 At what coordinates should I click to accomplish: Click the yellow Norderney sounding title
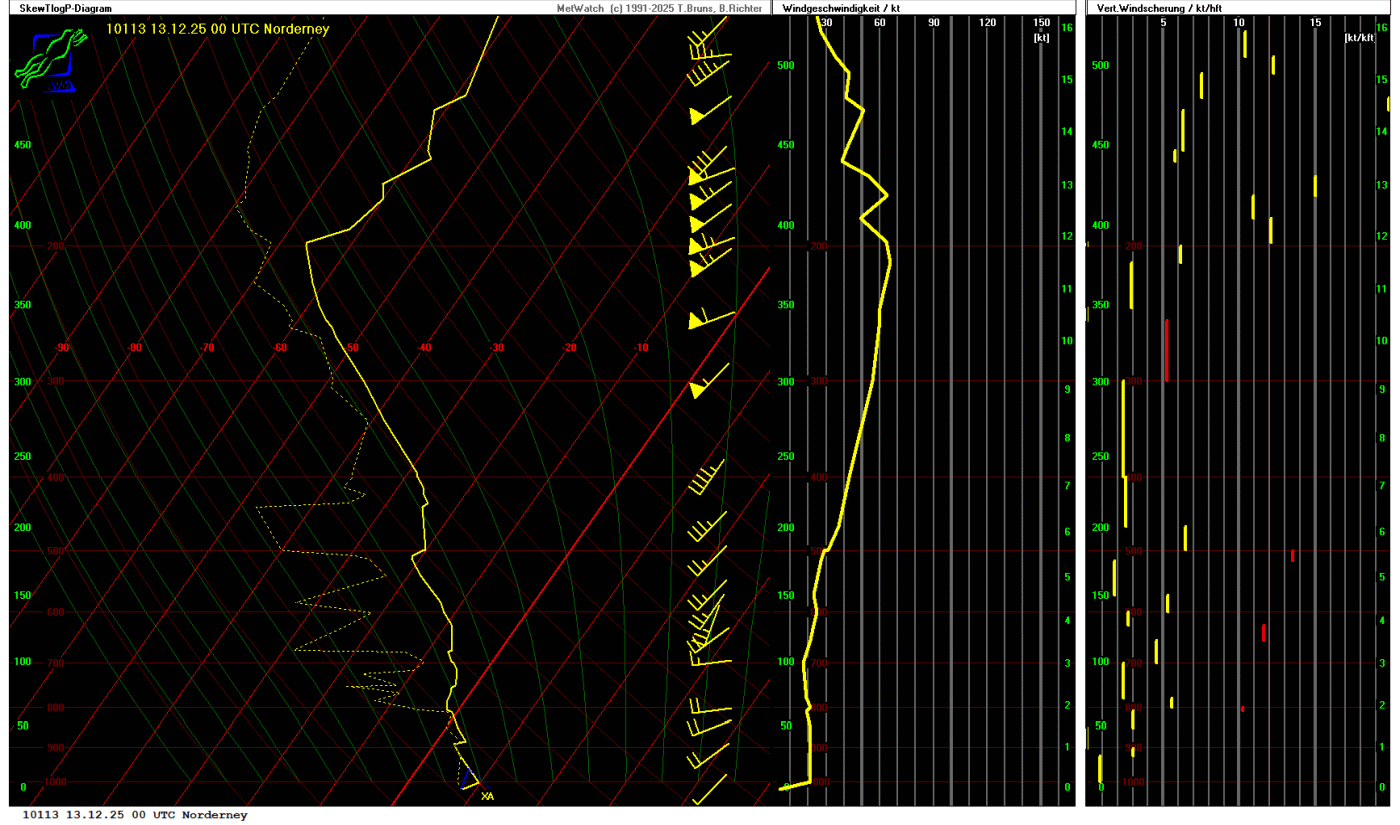(x=217, y=29)
